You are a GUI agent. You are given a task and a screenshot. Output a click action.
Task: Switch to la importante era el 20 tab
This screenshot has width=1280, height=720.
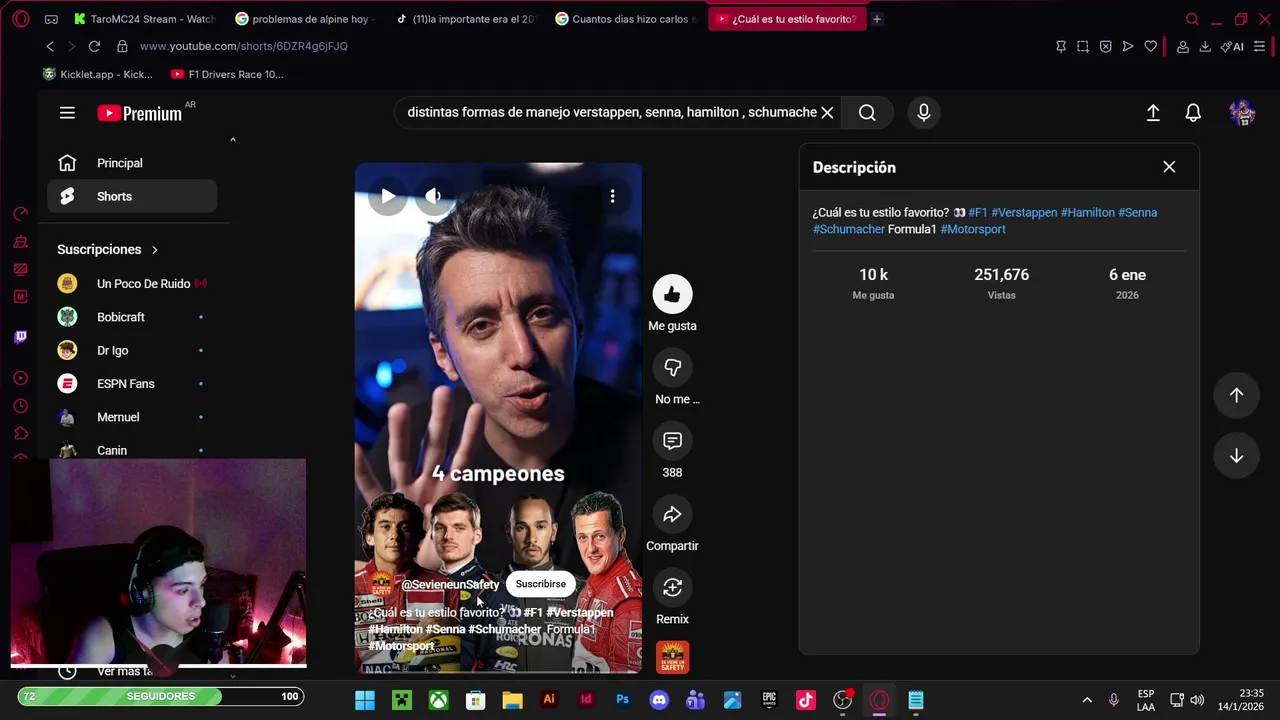click(465, 19)
